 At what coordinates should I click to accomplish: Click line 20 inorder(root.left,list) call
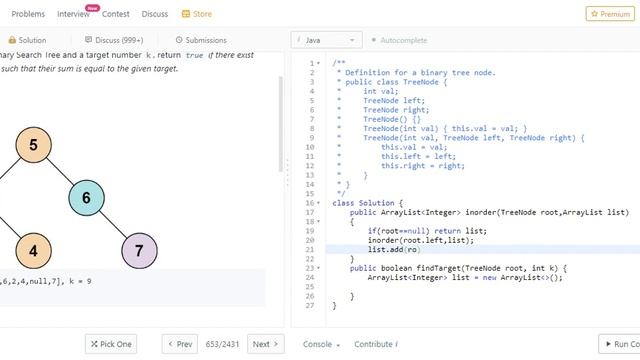pyautogui.click(x=421, y=240)
